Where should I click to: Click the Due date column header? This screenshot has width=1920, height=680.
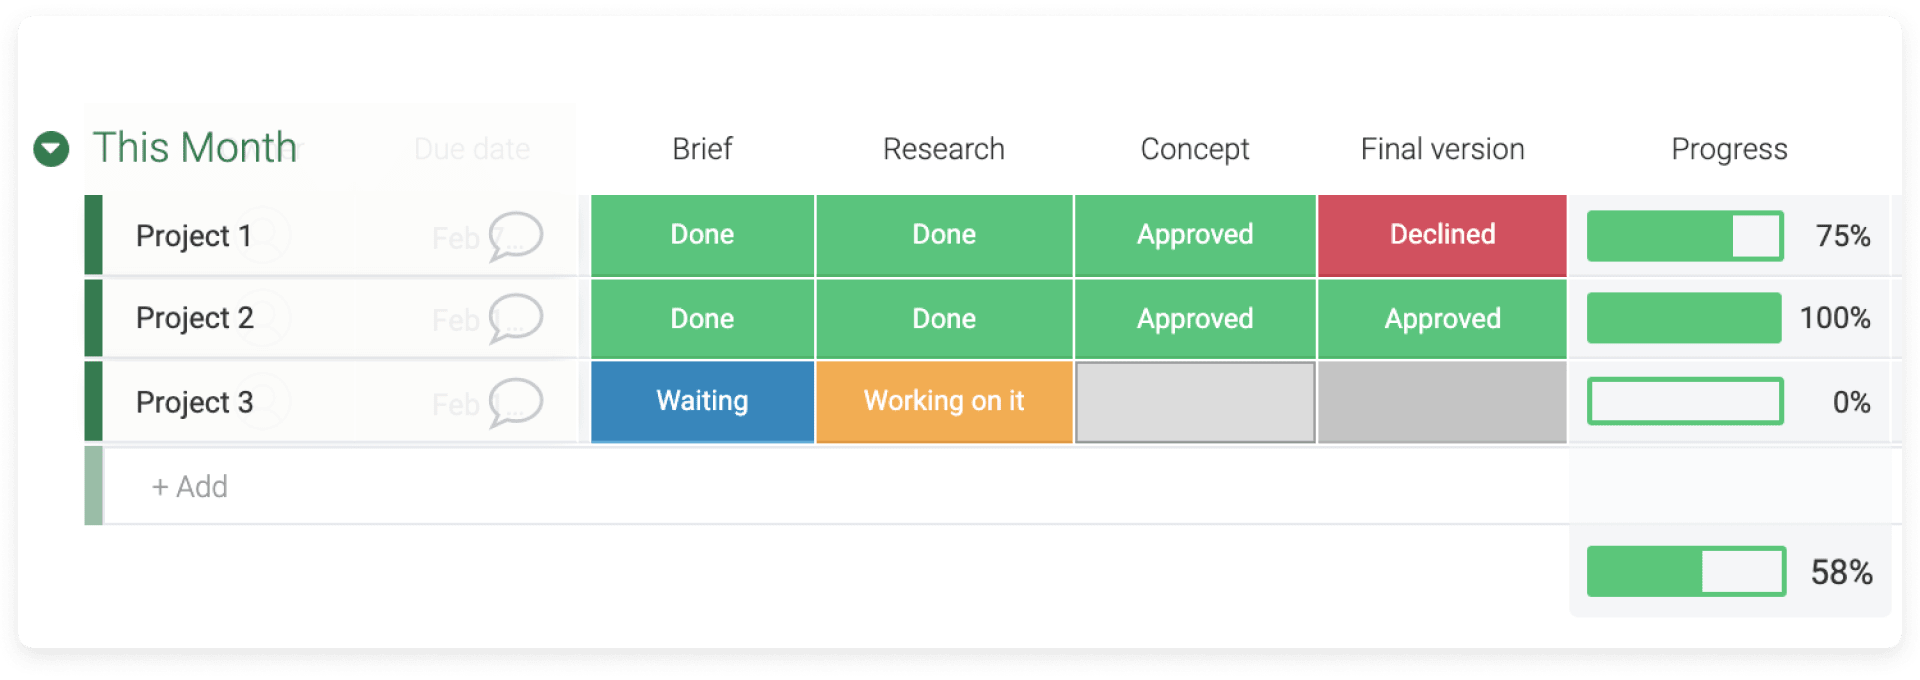[x=470, y=148]
